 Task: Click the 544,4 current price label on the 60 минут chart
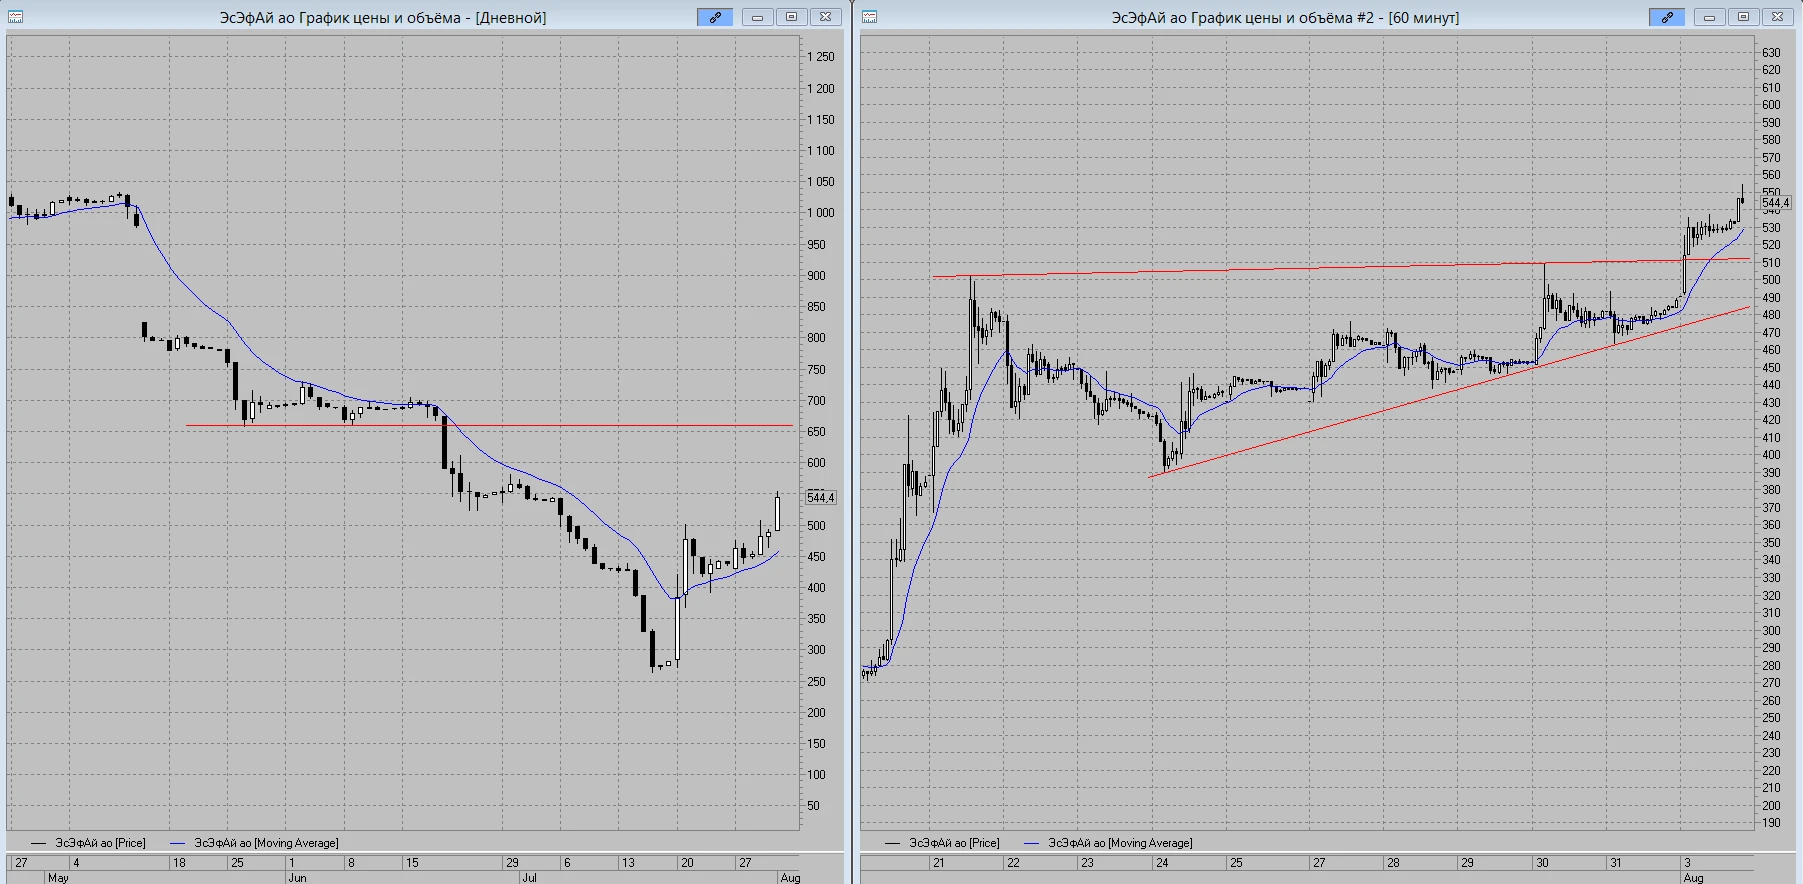coord(1776,203)
